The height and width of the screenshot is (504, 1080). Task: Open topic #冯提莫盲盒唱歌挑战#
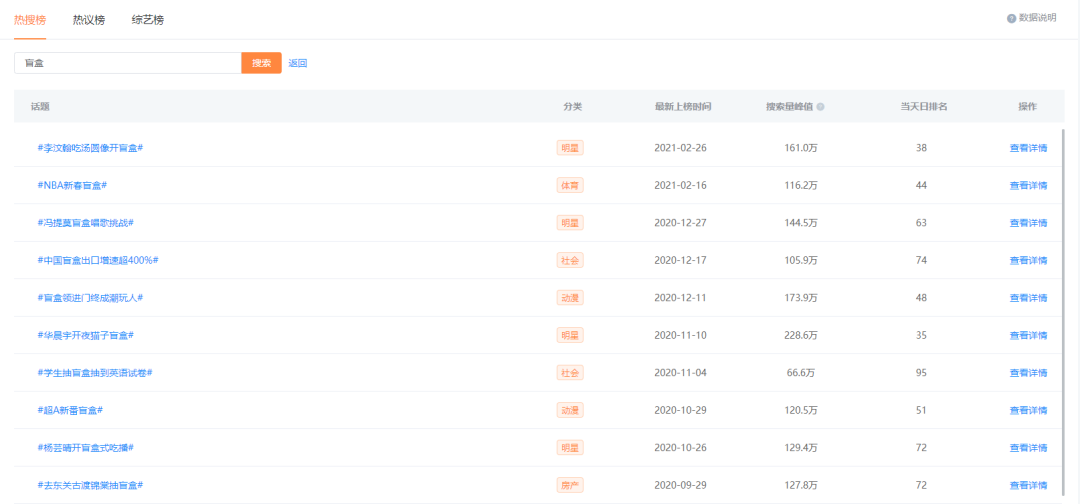coord(85,223)
